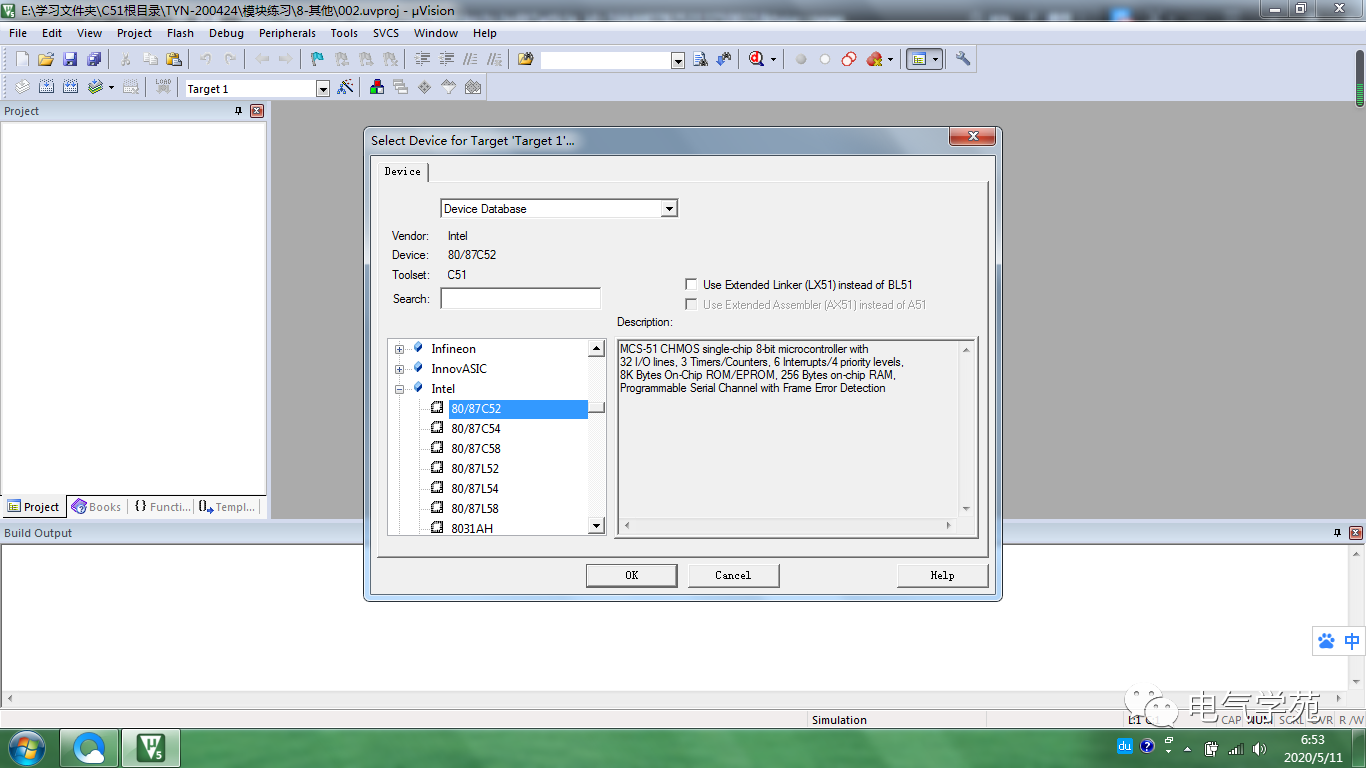Click the Paste clipboard icon
1366x768 pixels.
click(x=173, y=59)
